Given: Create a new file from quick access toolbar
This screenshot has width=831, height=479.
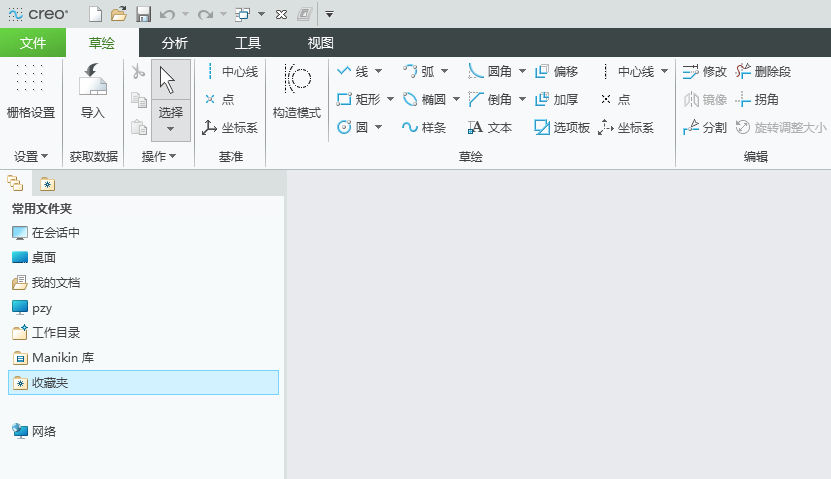Looking at the screenshot, I should click(x=95, y=14).
